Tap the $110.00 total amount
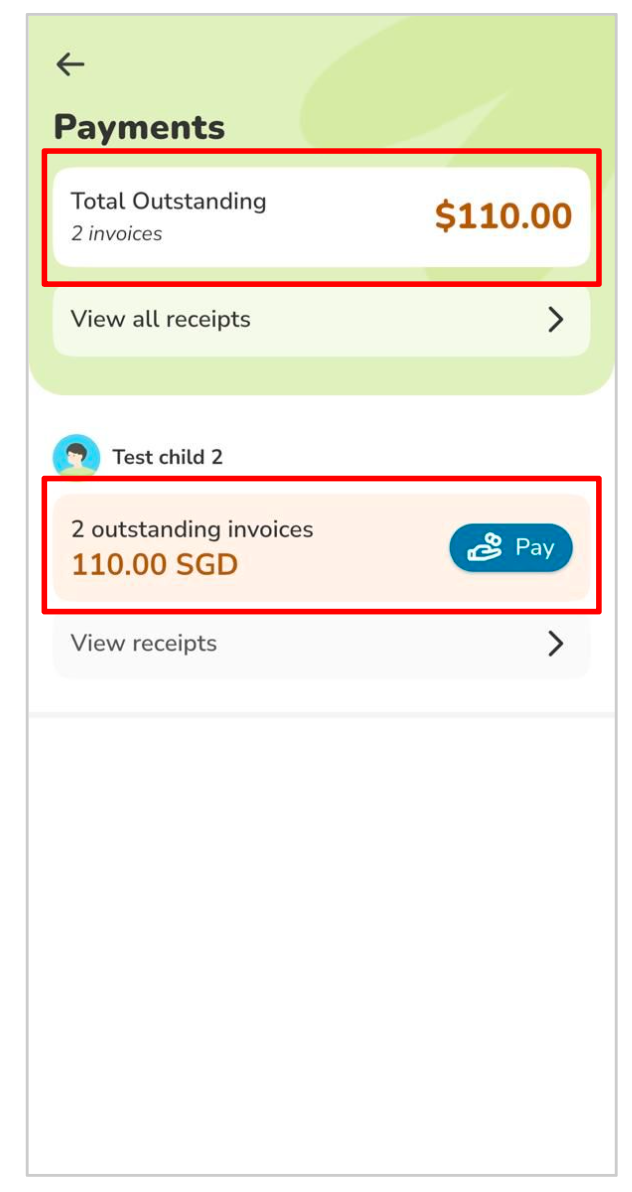Image resolution: width=632 pixels, height=1192 pixels. (503, 216)
